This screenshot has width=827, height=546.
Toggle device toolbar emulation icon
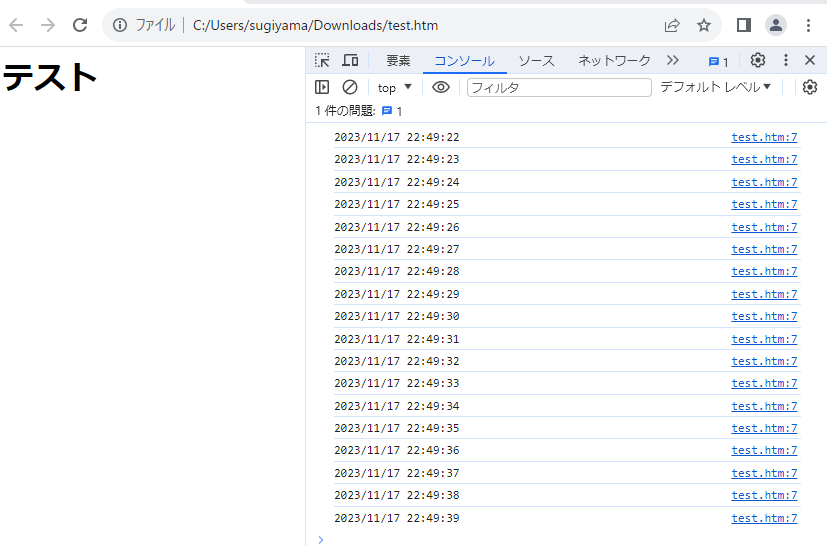[x=350, y=61]
